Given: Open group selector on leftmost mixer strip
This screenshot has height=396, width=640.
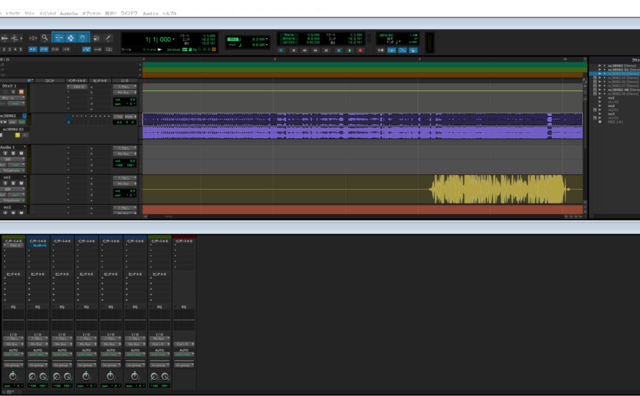Looking at the screenshot, I should click(x=13, y=365).
